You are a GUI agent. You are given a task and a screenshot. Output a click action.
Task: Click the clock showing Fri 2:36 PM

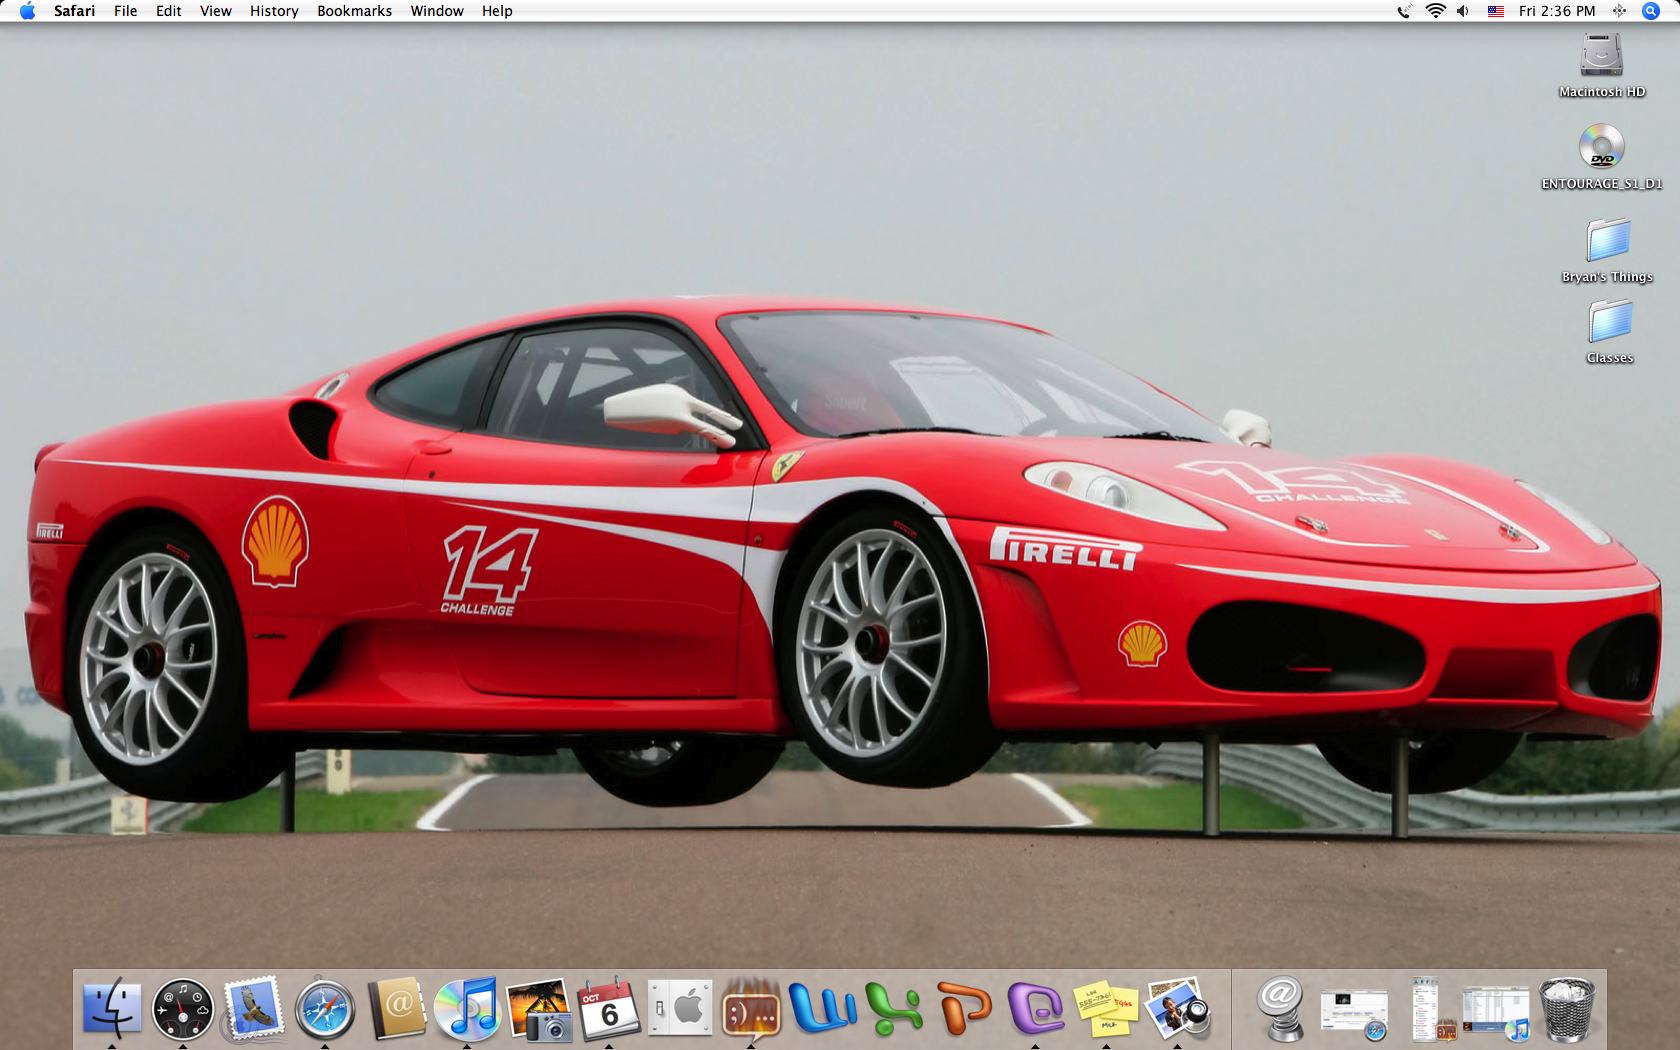(1557, 11)
